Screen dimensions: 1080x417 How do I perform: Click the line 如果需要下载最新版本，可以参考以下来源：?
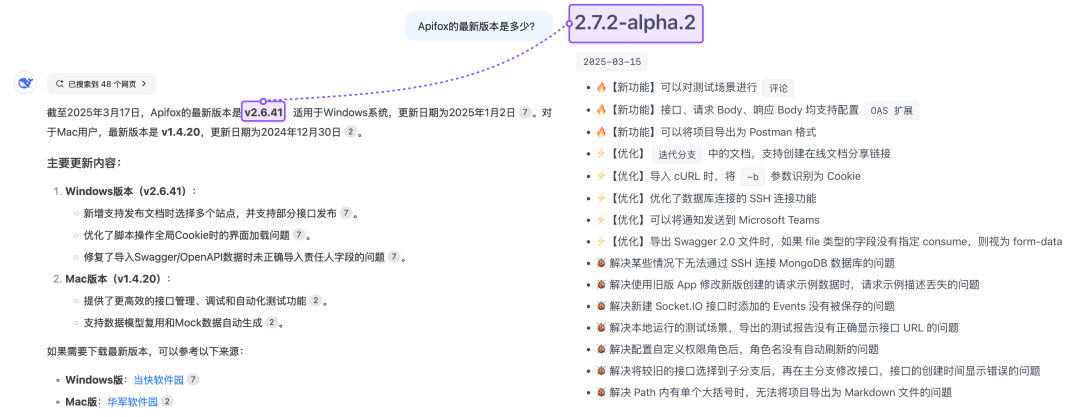145,351
